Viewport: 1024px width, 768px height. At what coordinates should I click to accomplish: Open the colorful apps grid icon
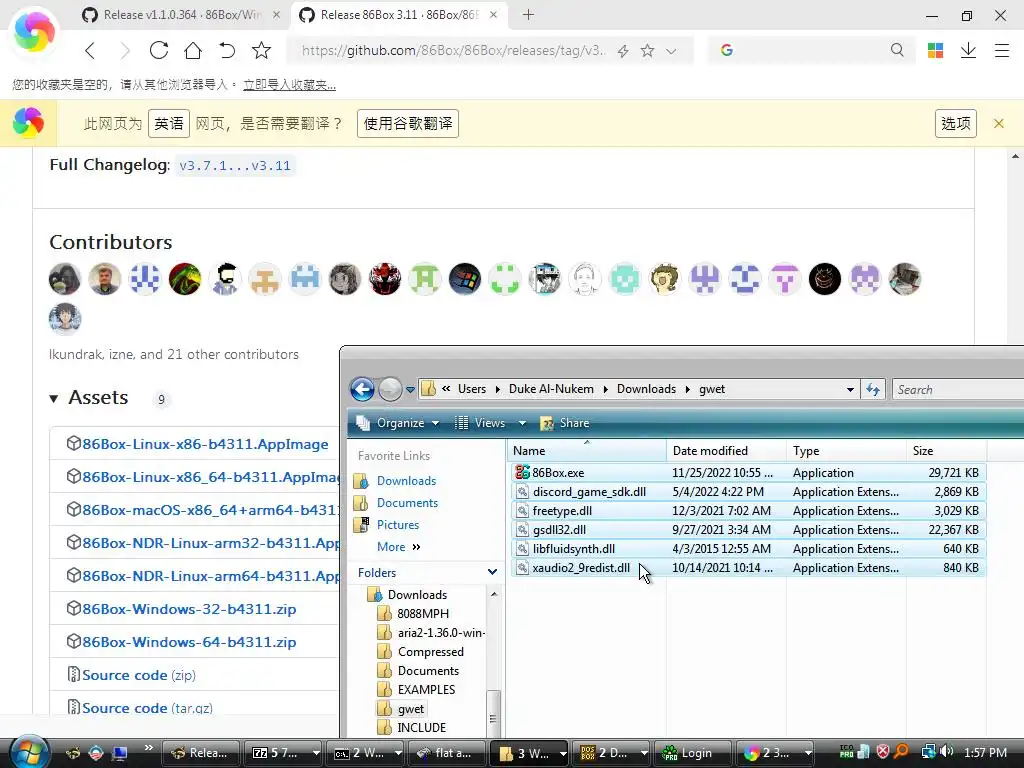935,50
